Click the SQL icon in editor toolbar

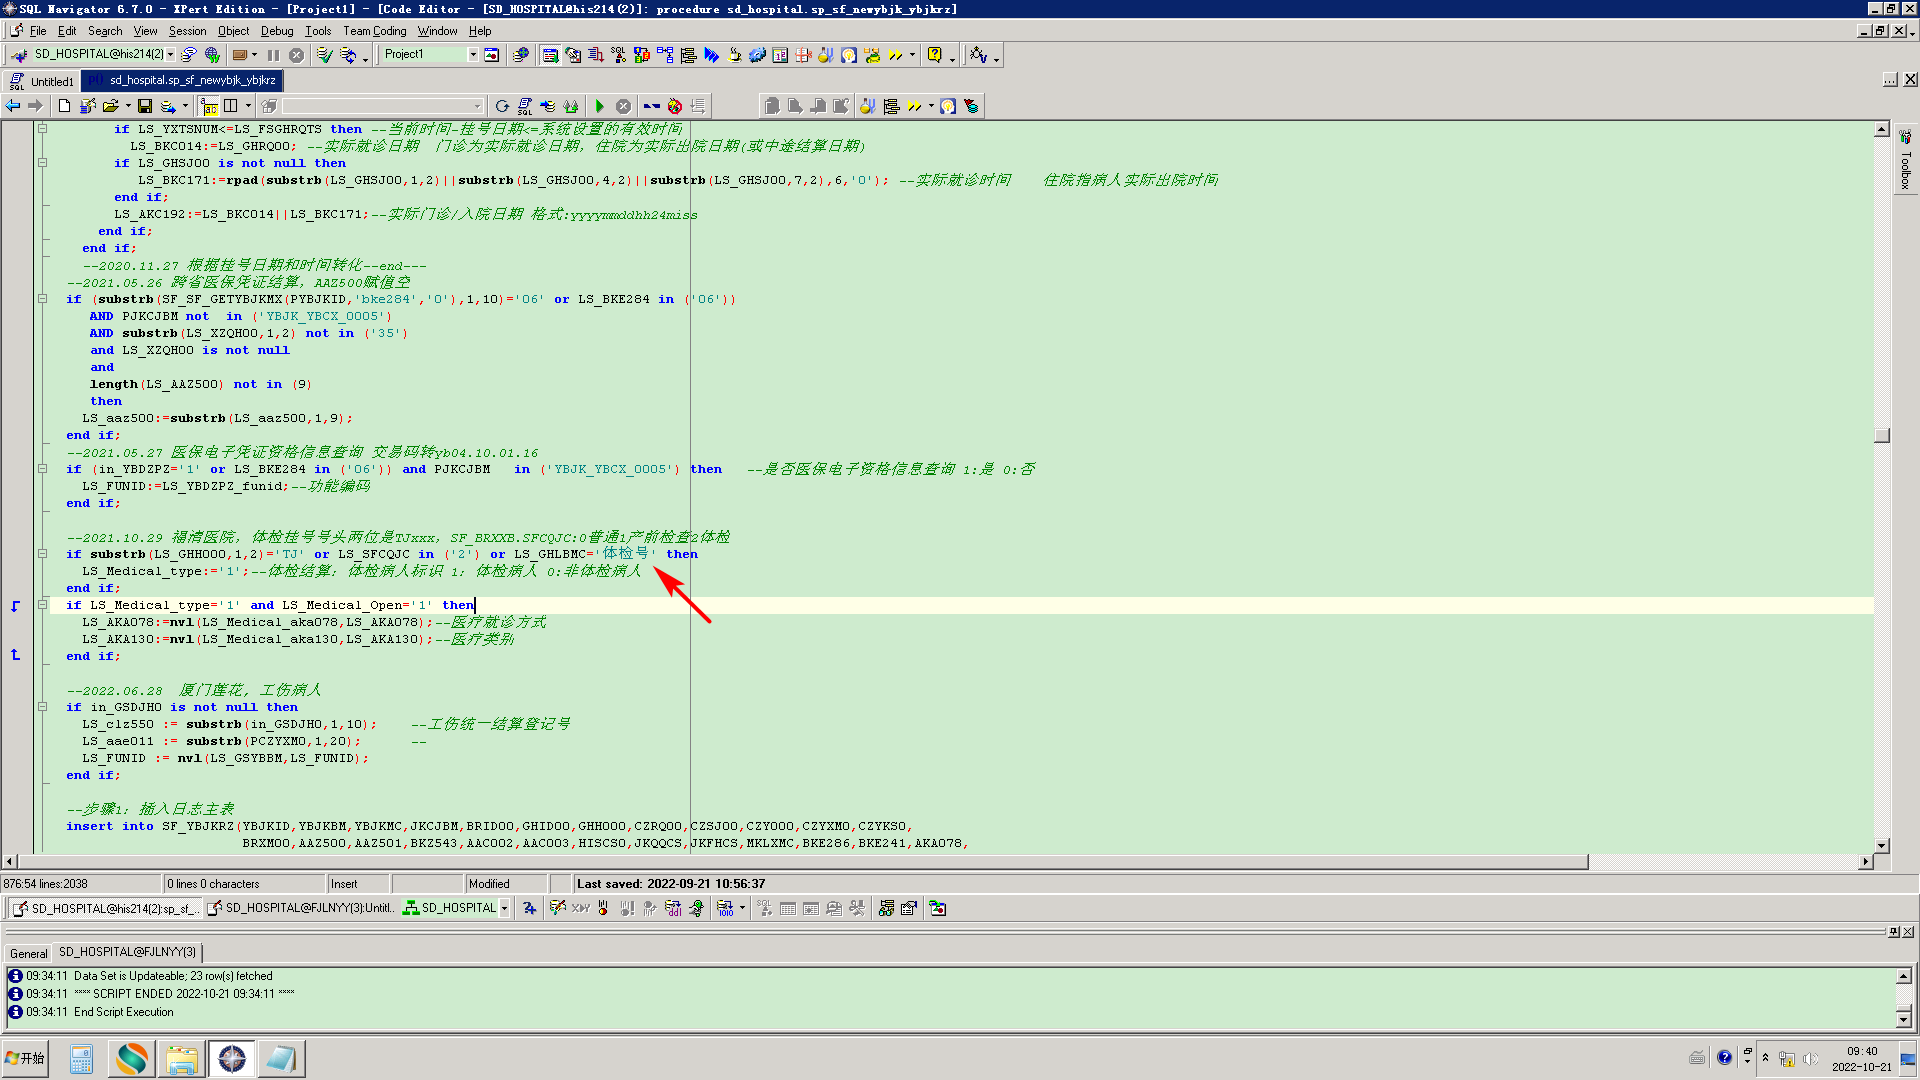(x=525, y=106)
